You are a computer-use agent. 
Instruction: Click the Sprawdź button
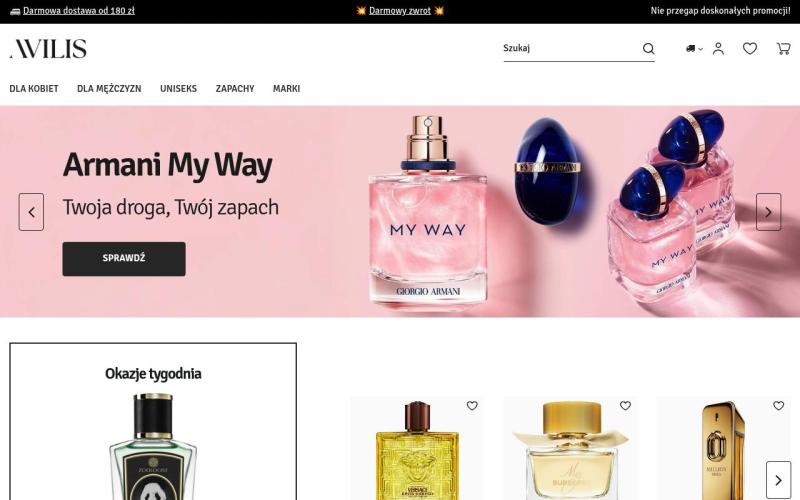124,259
